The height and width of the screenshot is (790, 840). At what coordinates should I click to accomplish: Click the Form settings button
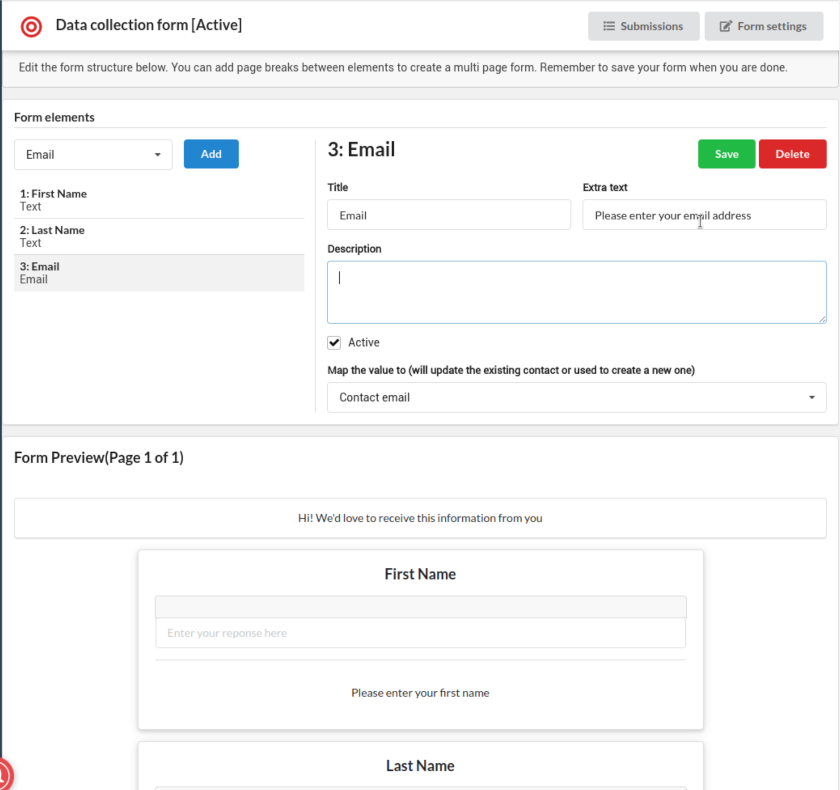(763, 26)
